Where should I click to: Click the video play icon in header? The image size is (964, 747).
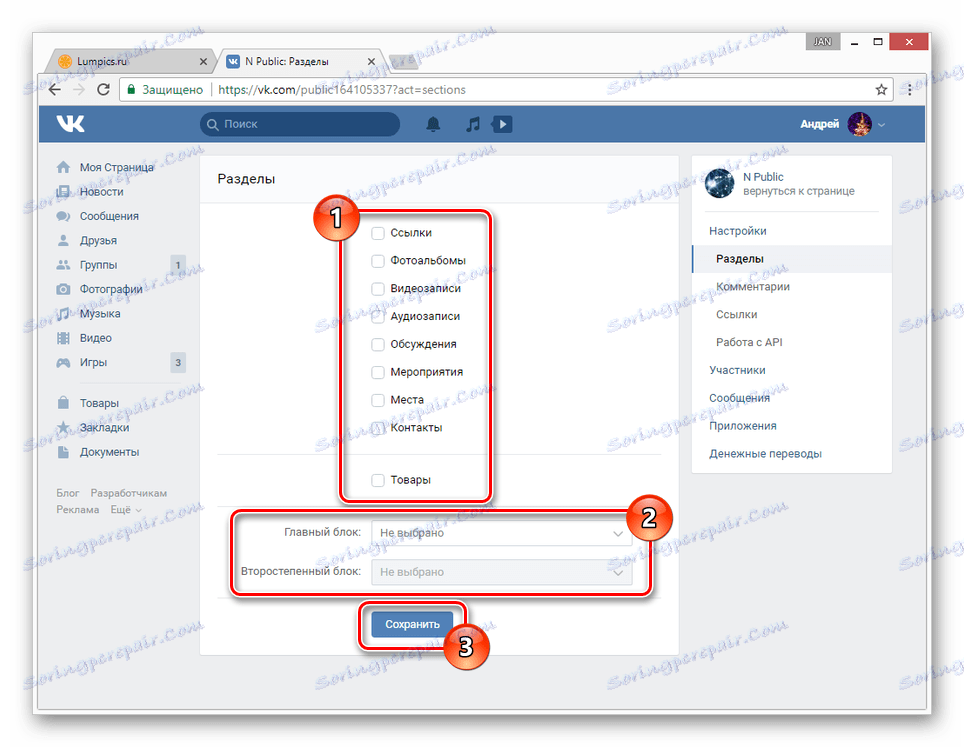coord(502,124)
